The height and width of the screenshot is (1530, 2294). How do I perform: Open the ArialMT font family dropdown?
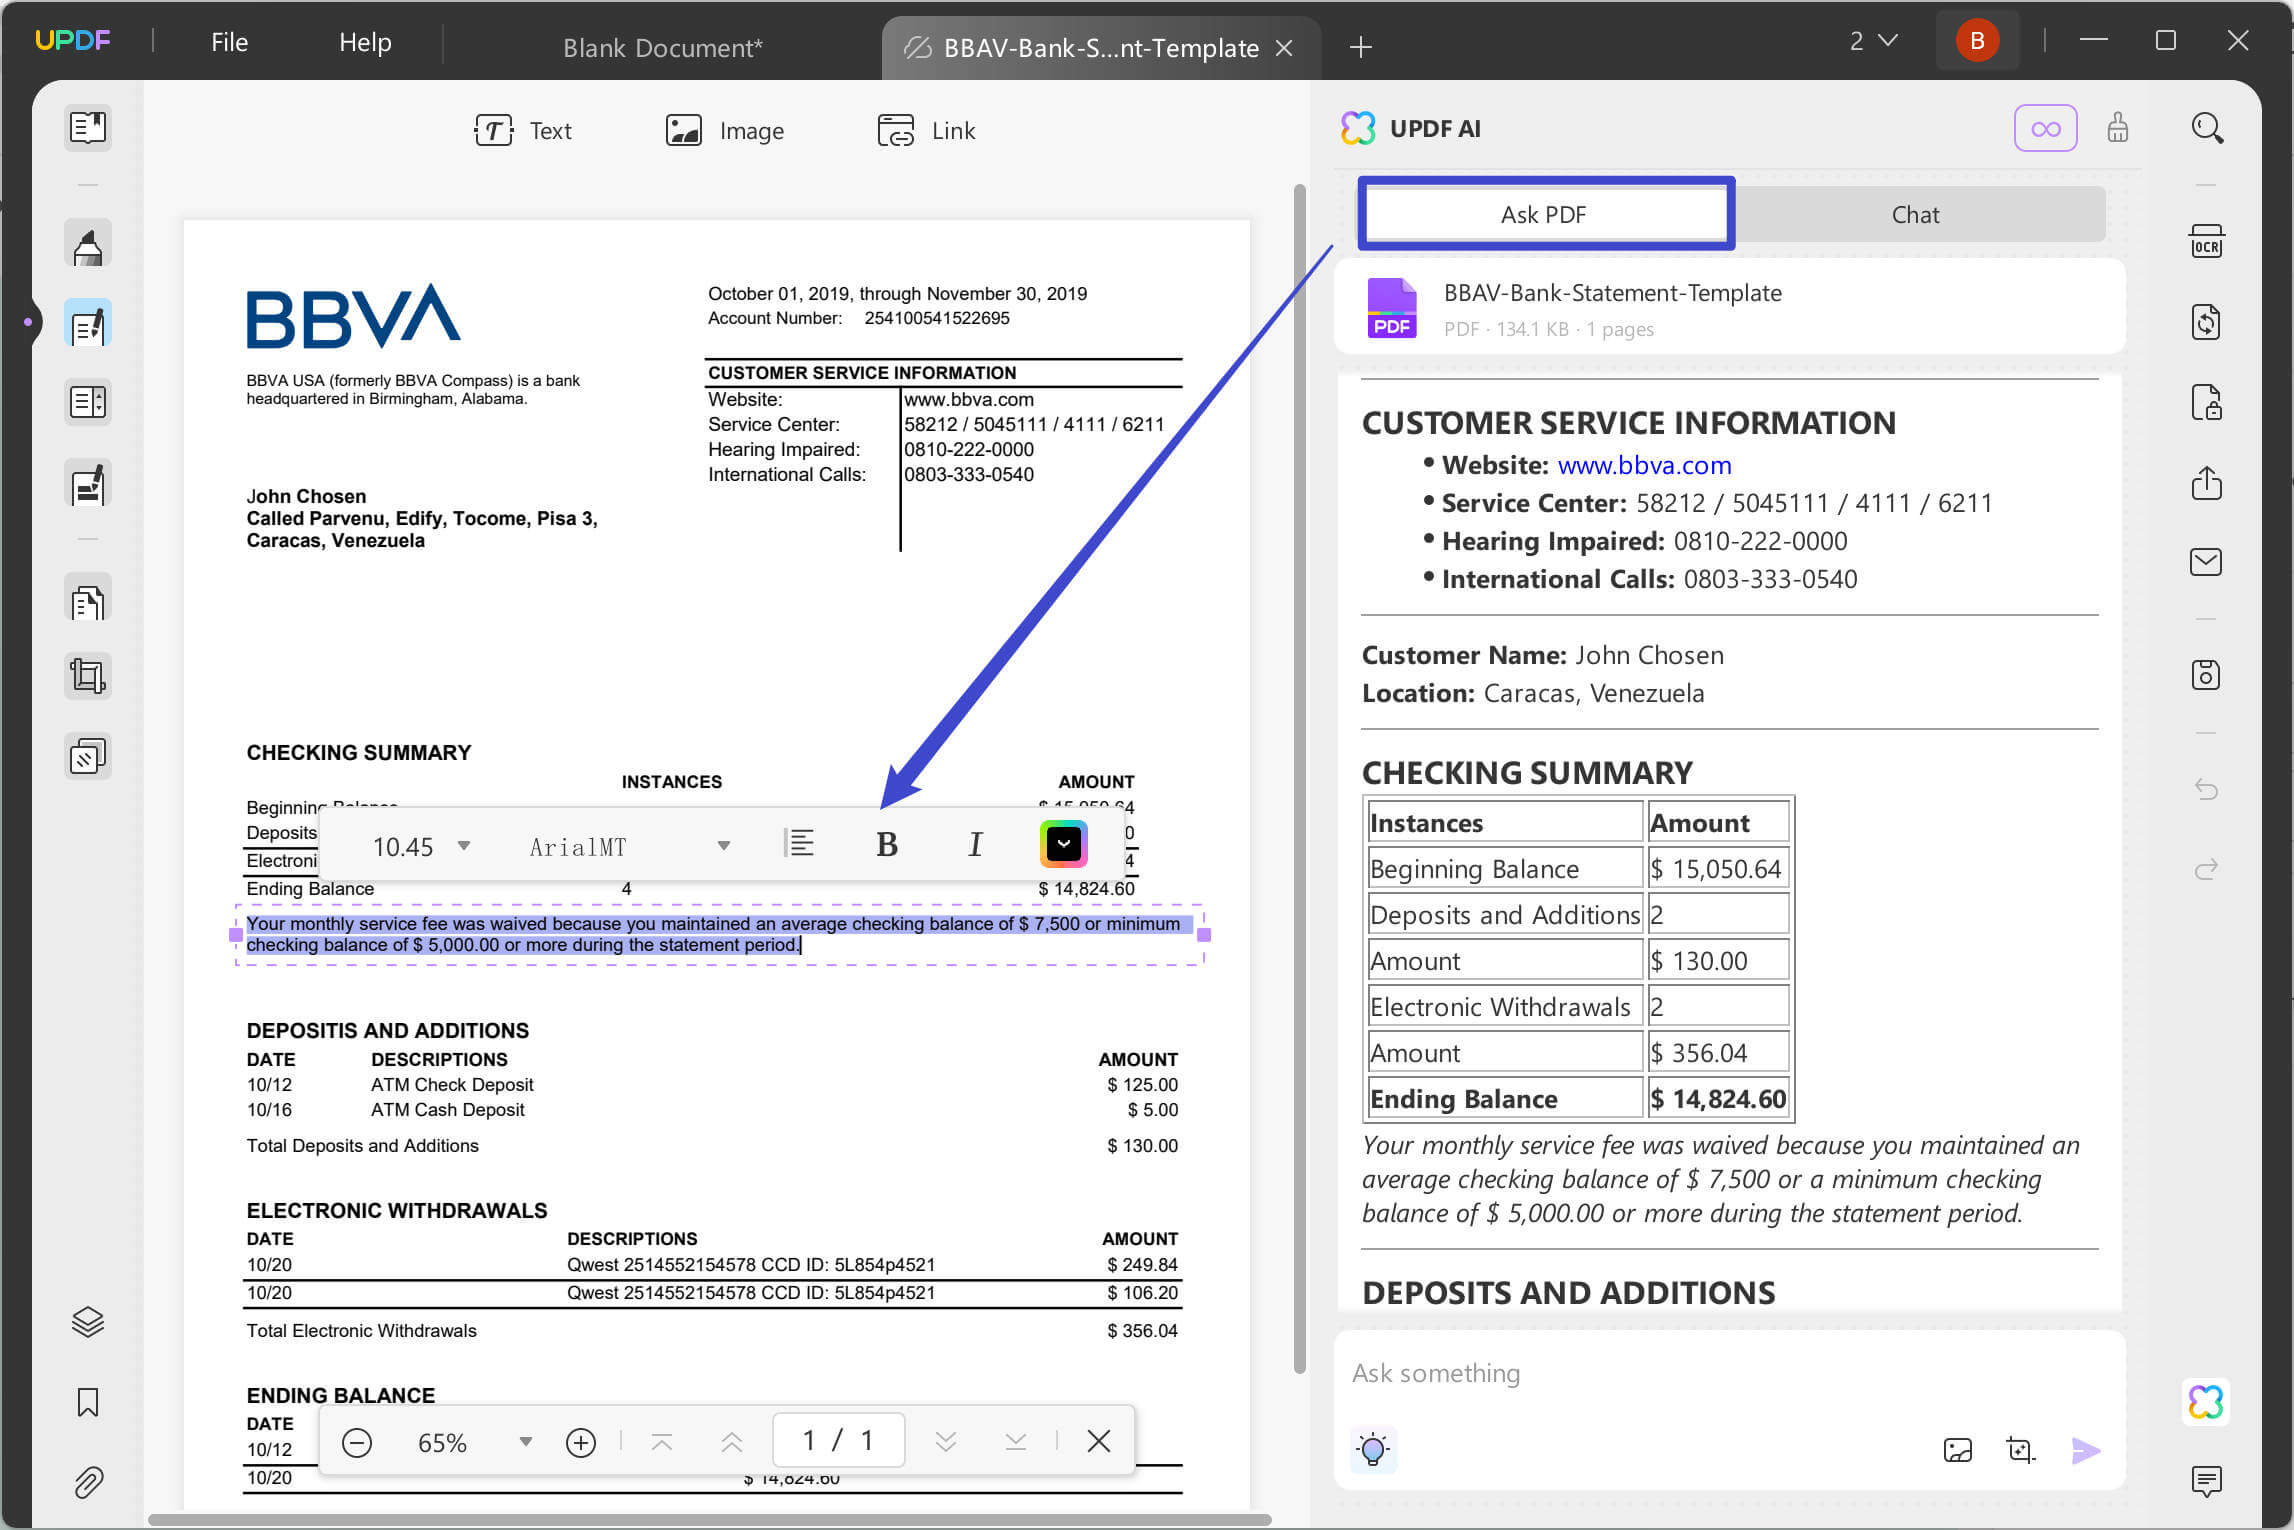pos(723,845)
